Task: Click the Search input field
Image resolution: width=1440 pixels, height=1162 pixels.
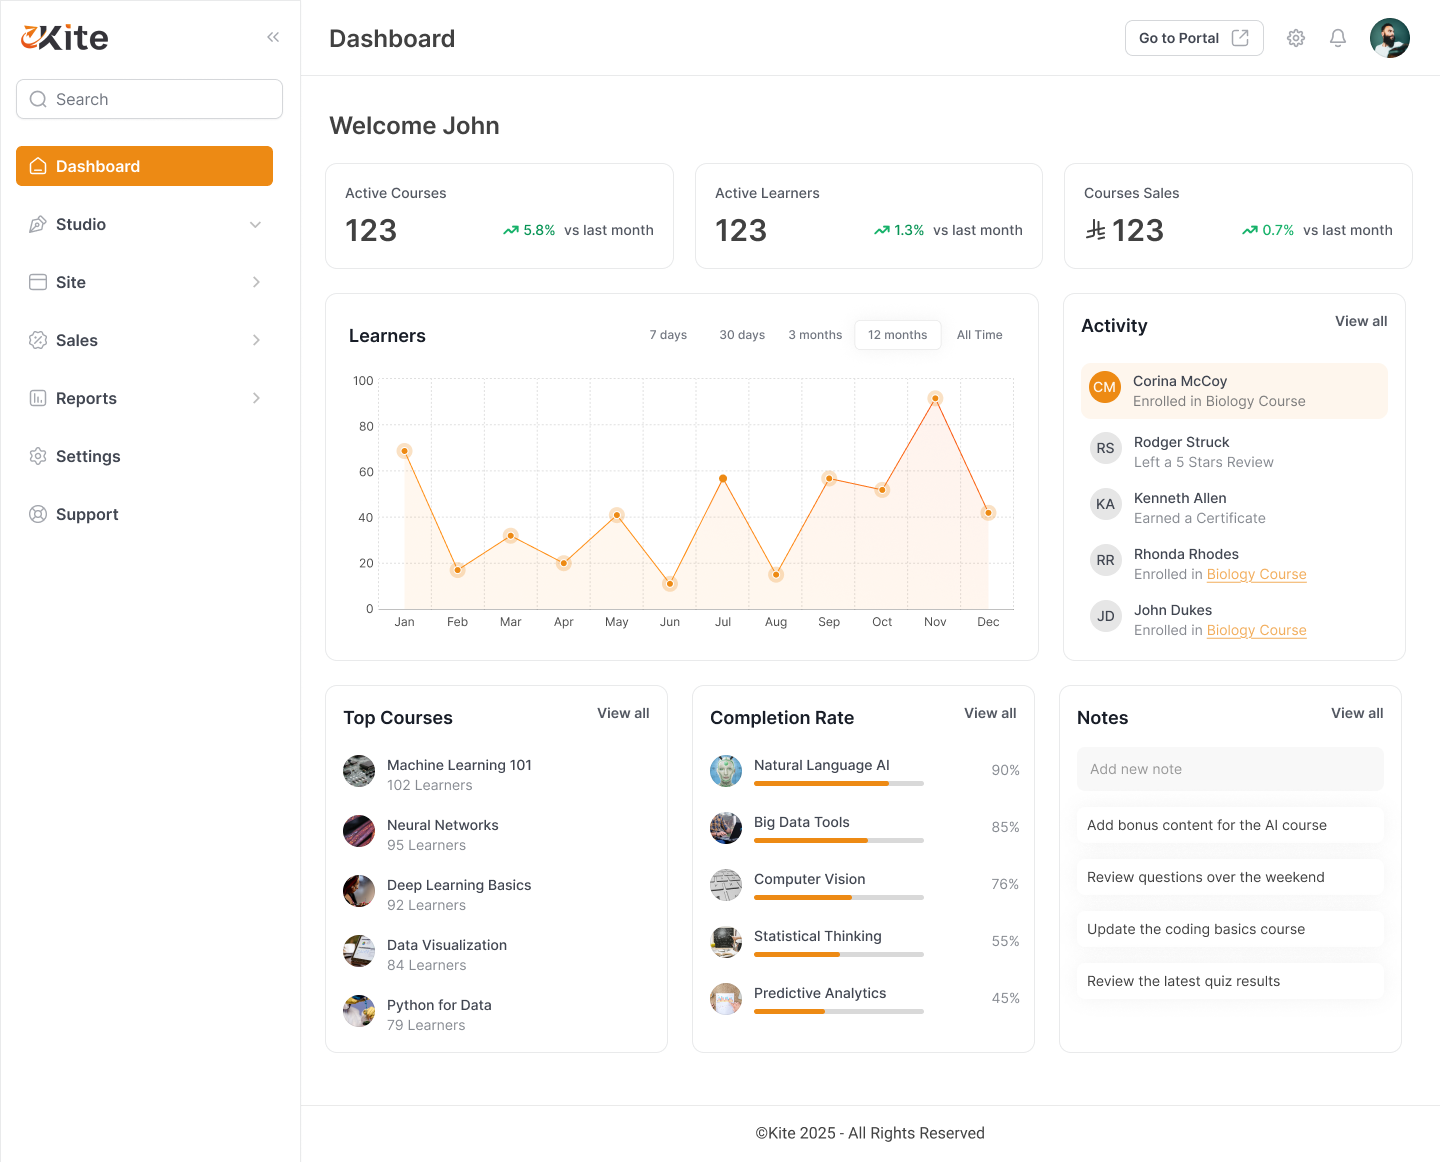Action: click(x=150, y=99)
